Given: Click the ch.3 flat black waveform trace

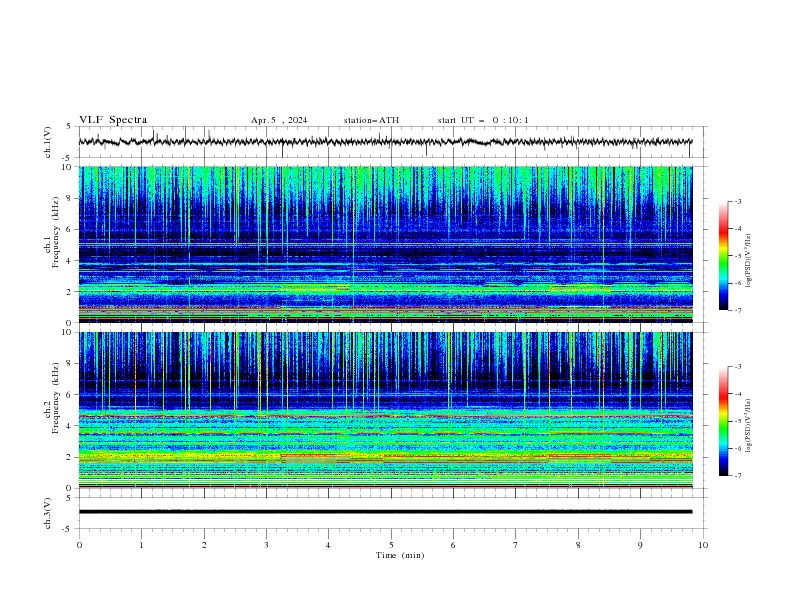Looking at the screenshot, I should click(385, 512).
